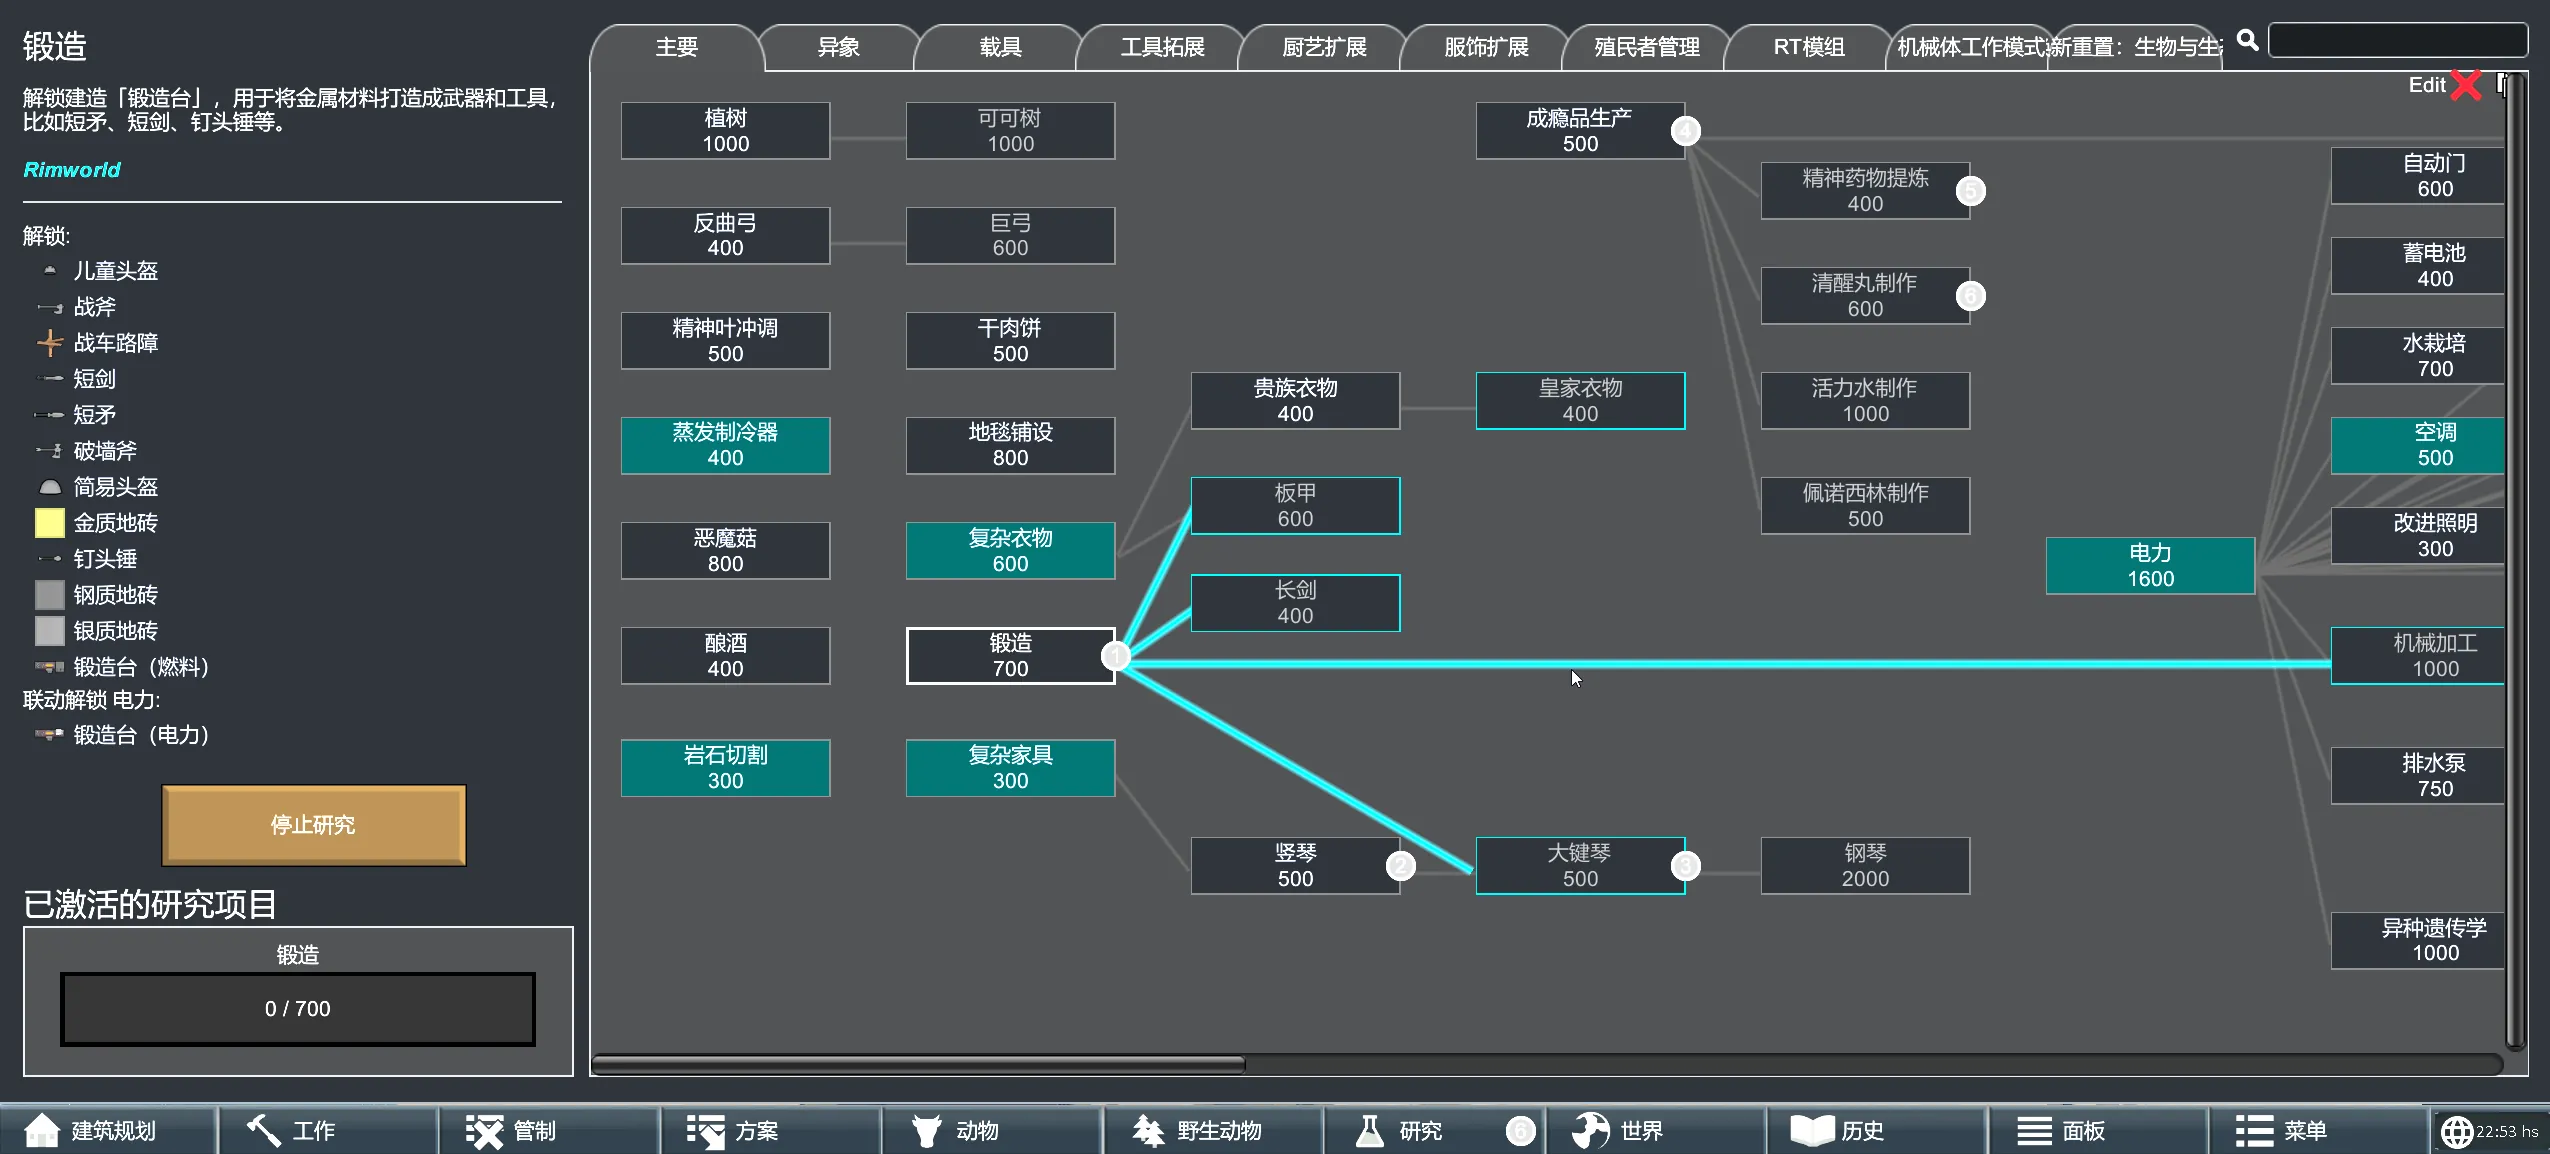Click the research tree search input field

tap(2397, 41)
